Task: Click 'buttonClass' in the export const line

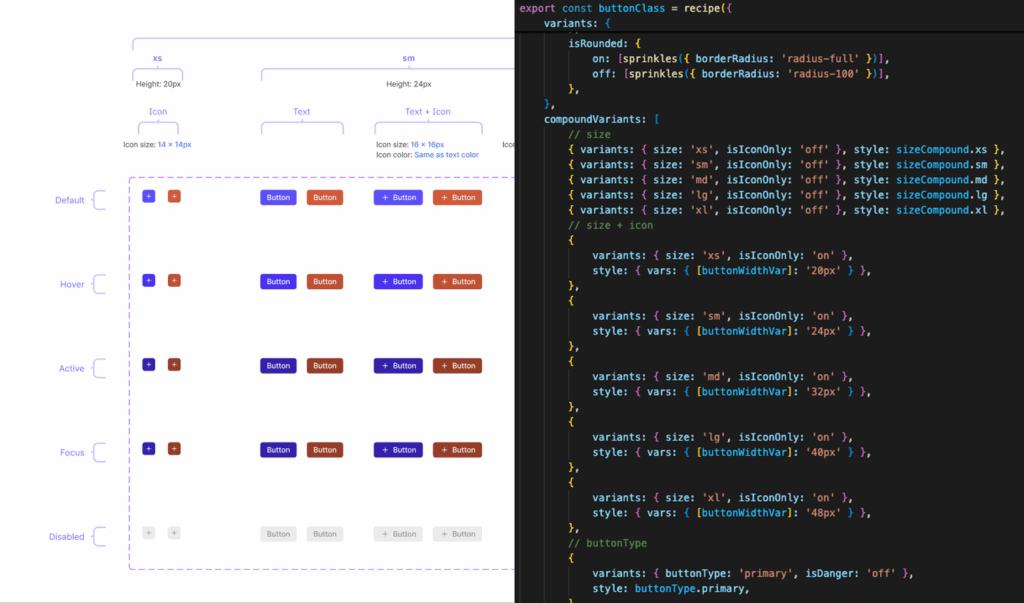Action: 632,8
